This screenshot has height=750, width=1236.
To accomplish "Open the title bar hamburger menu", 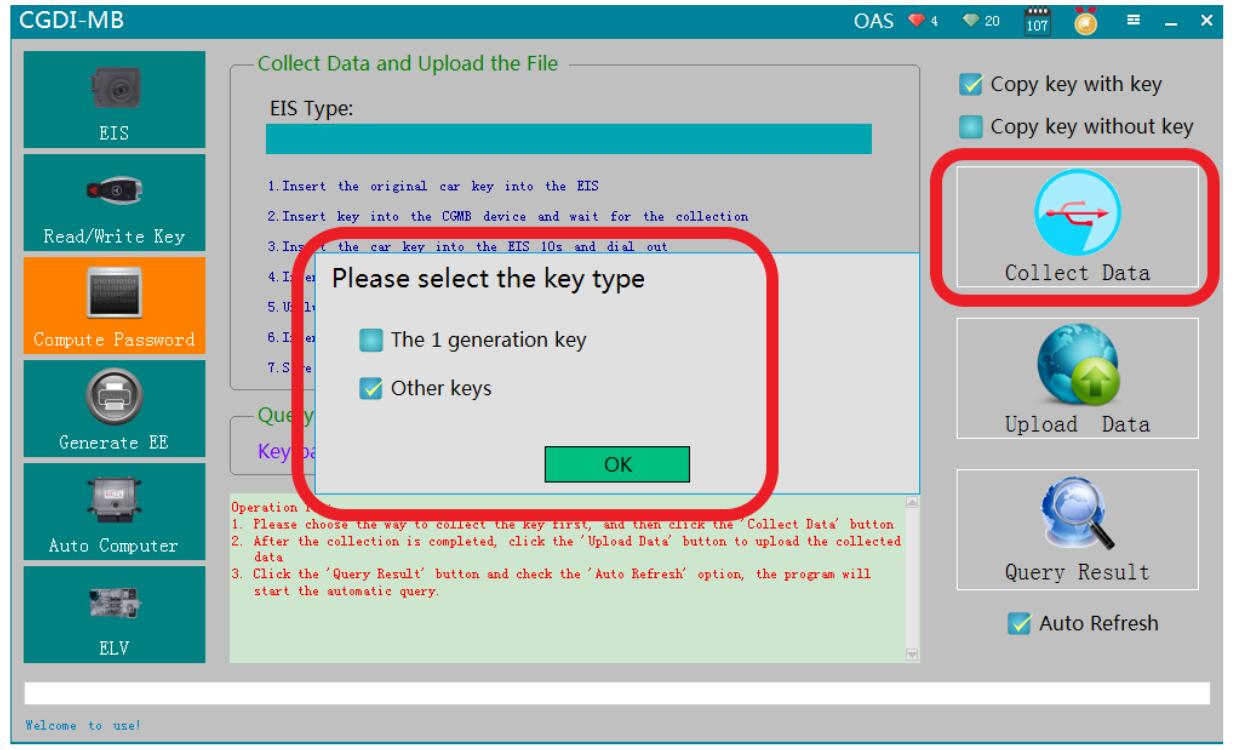I will click(1133, 20).
